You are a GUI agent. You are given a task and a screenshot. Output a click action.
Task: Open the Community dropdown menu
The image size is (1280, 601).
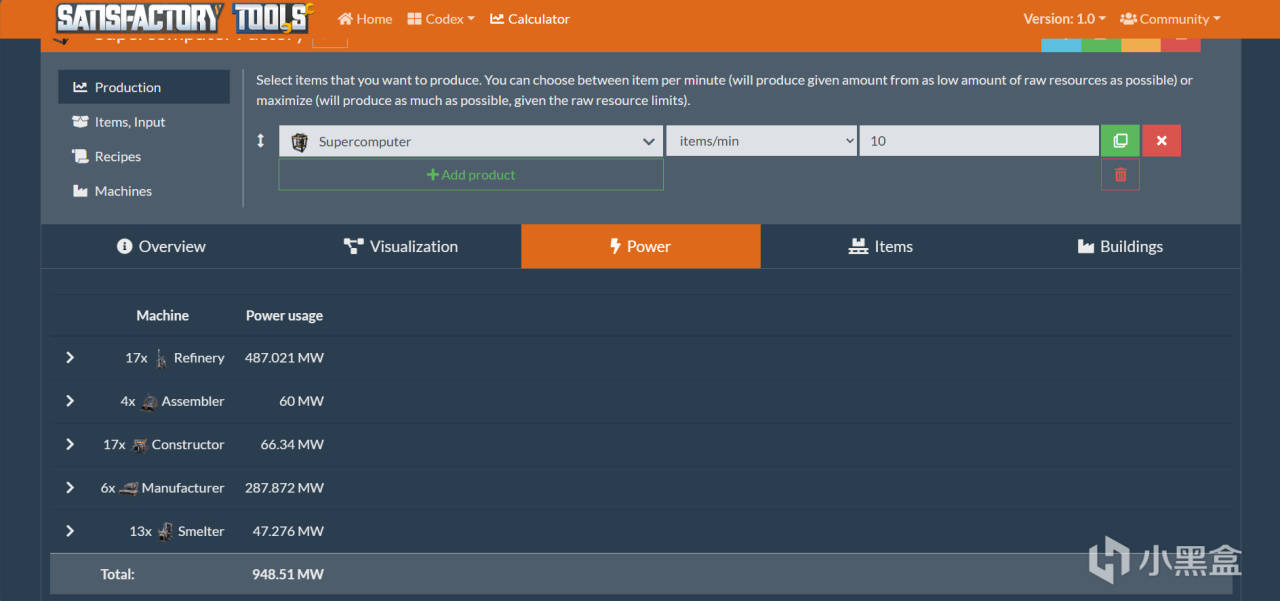point(1171,19)
